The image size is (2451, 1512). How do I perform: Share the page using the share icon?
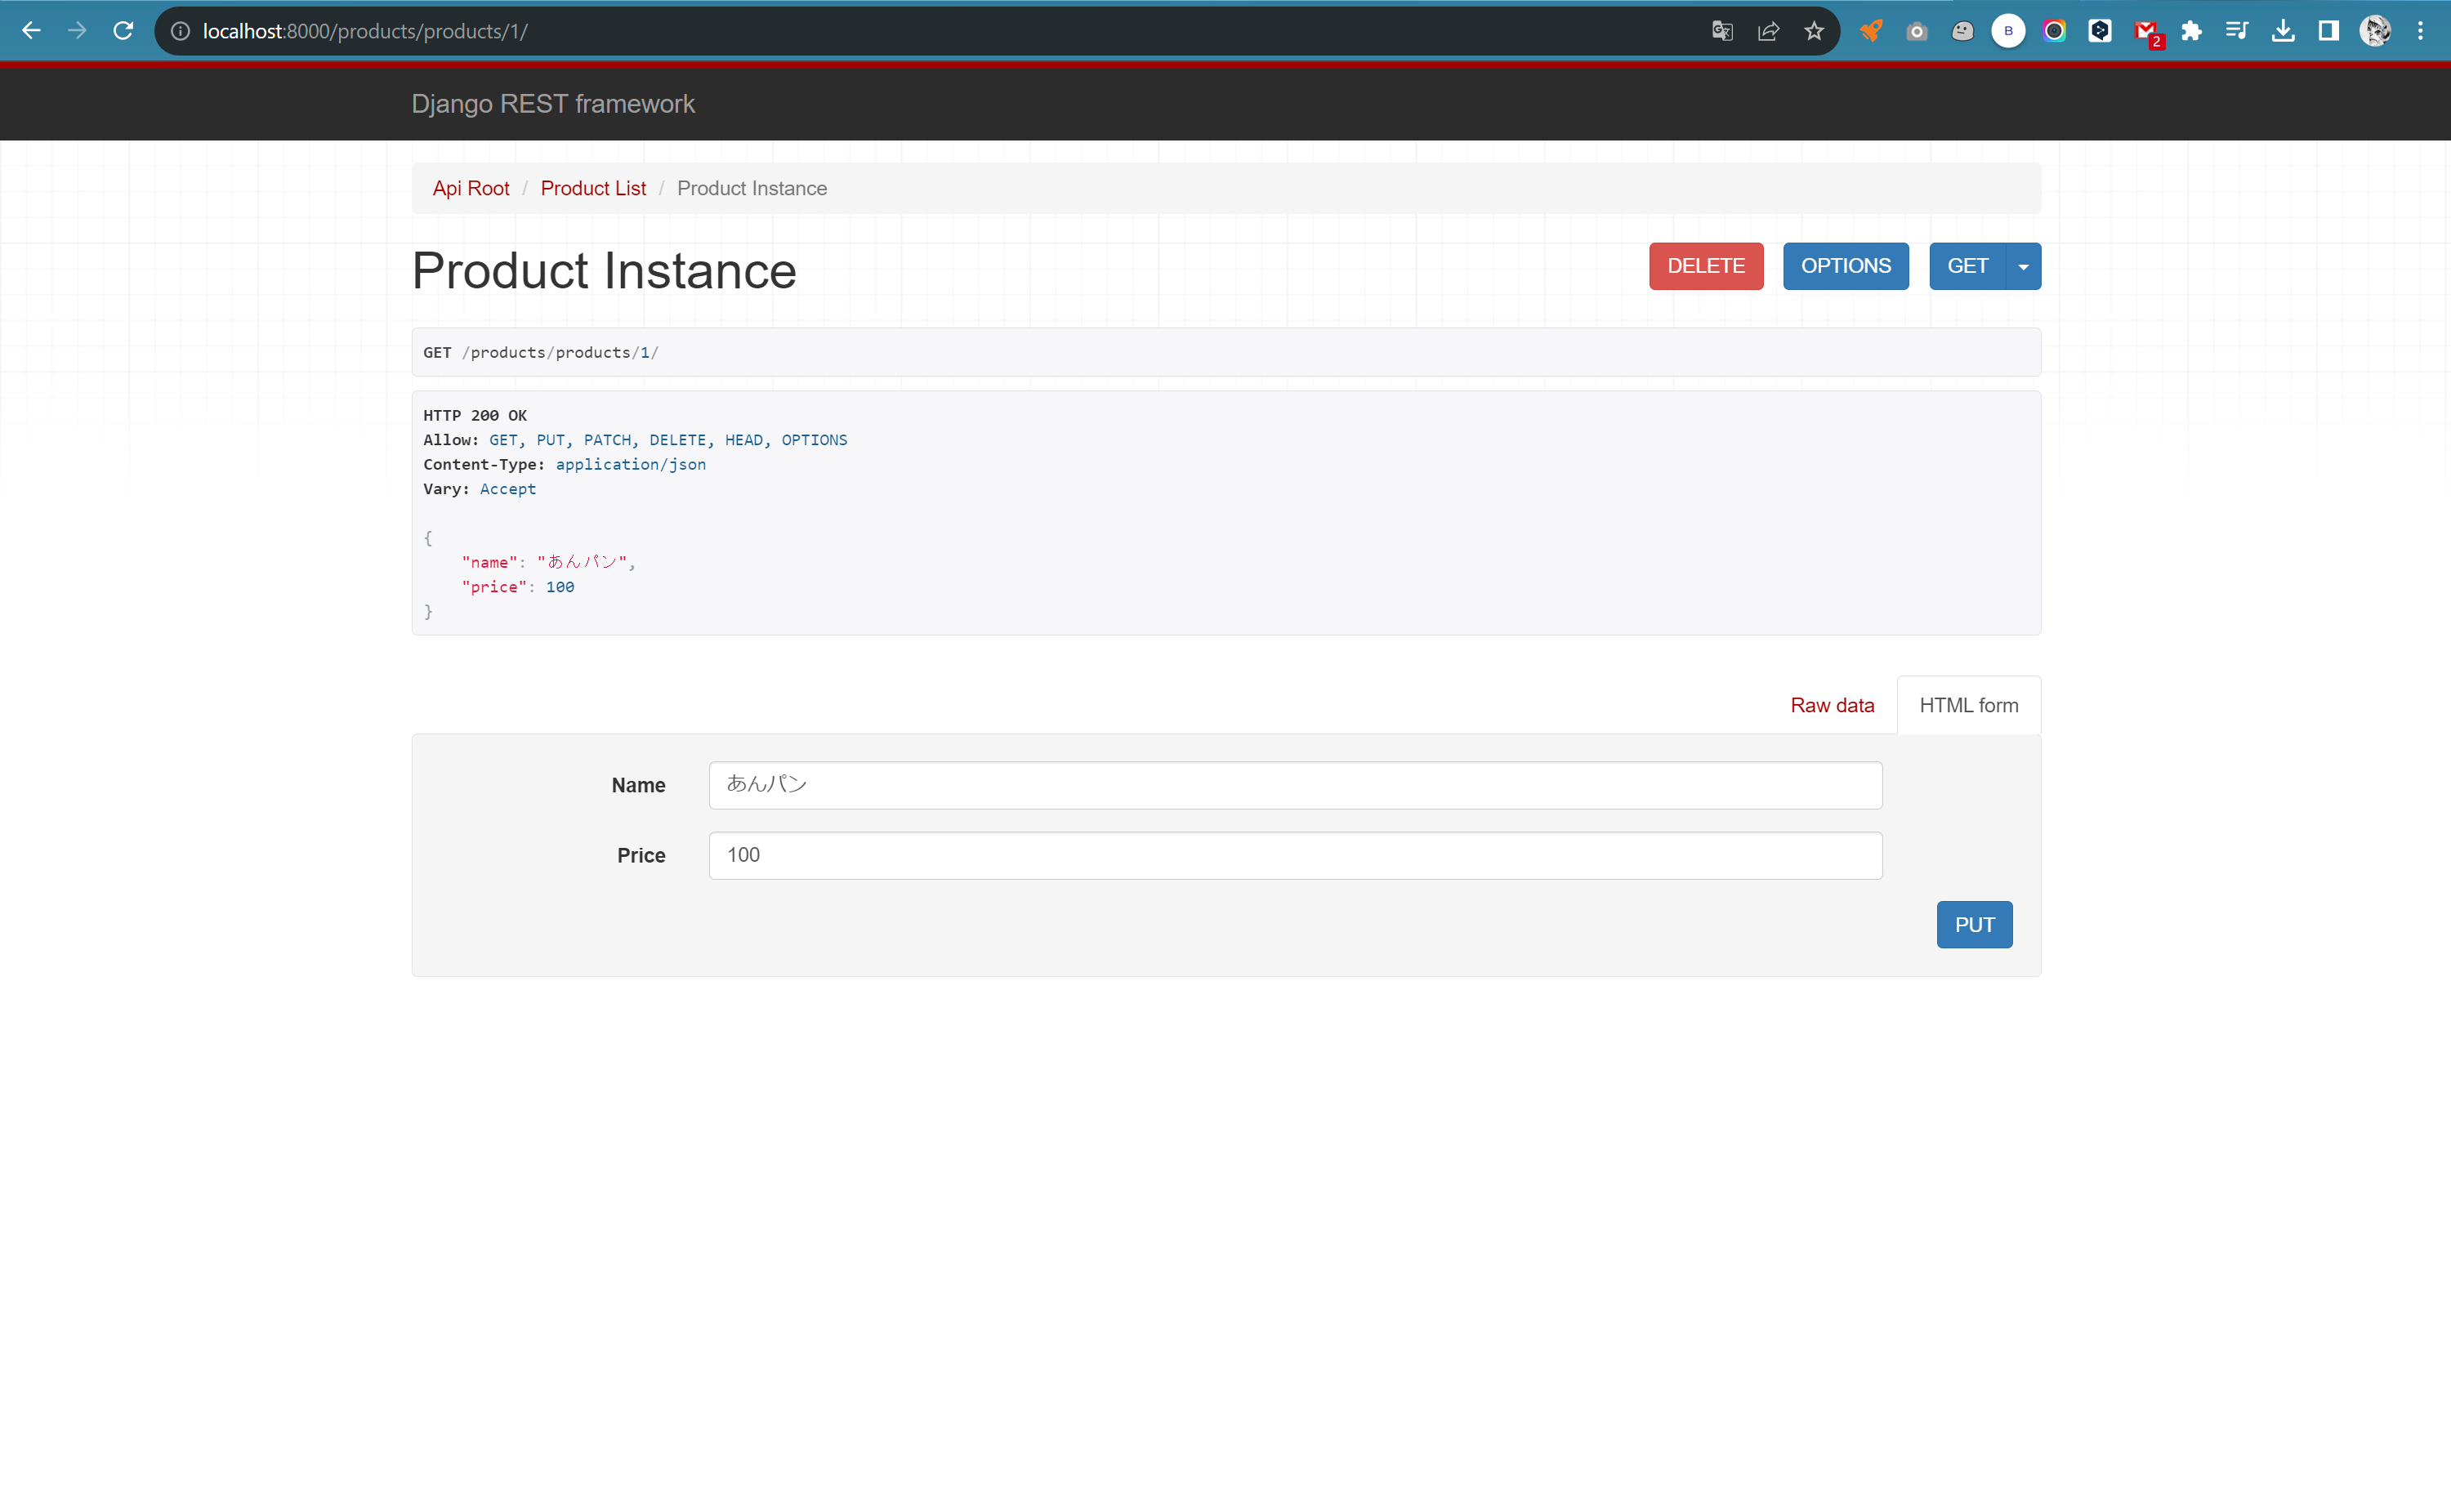click(x=1769, y=30)
